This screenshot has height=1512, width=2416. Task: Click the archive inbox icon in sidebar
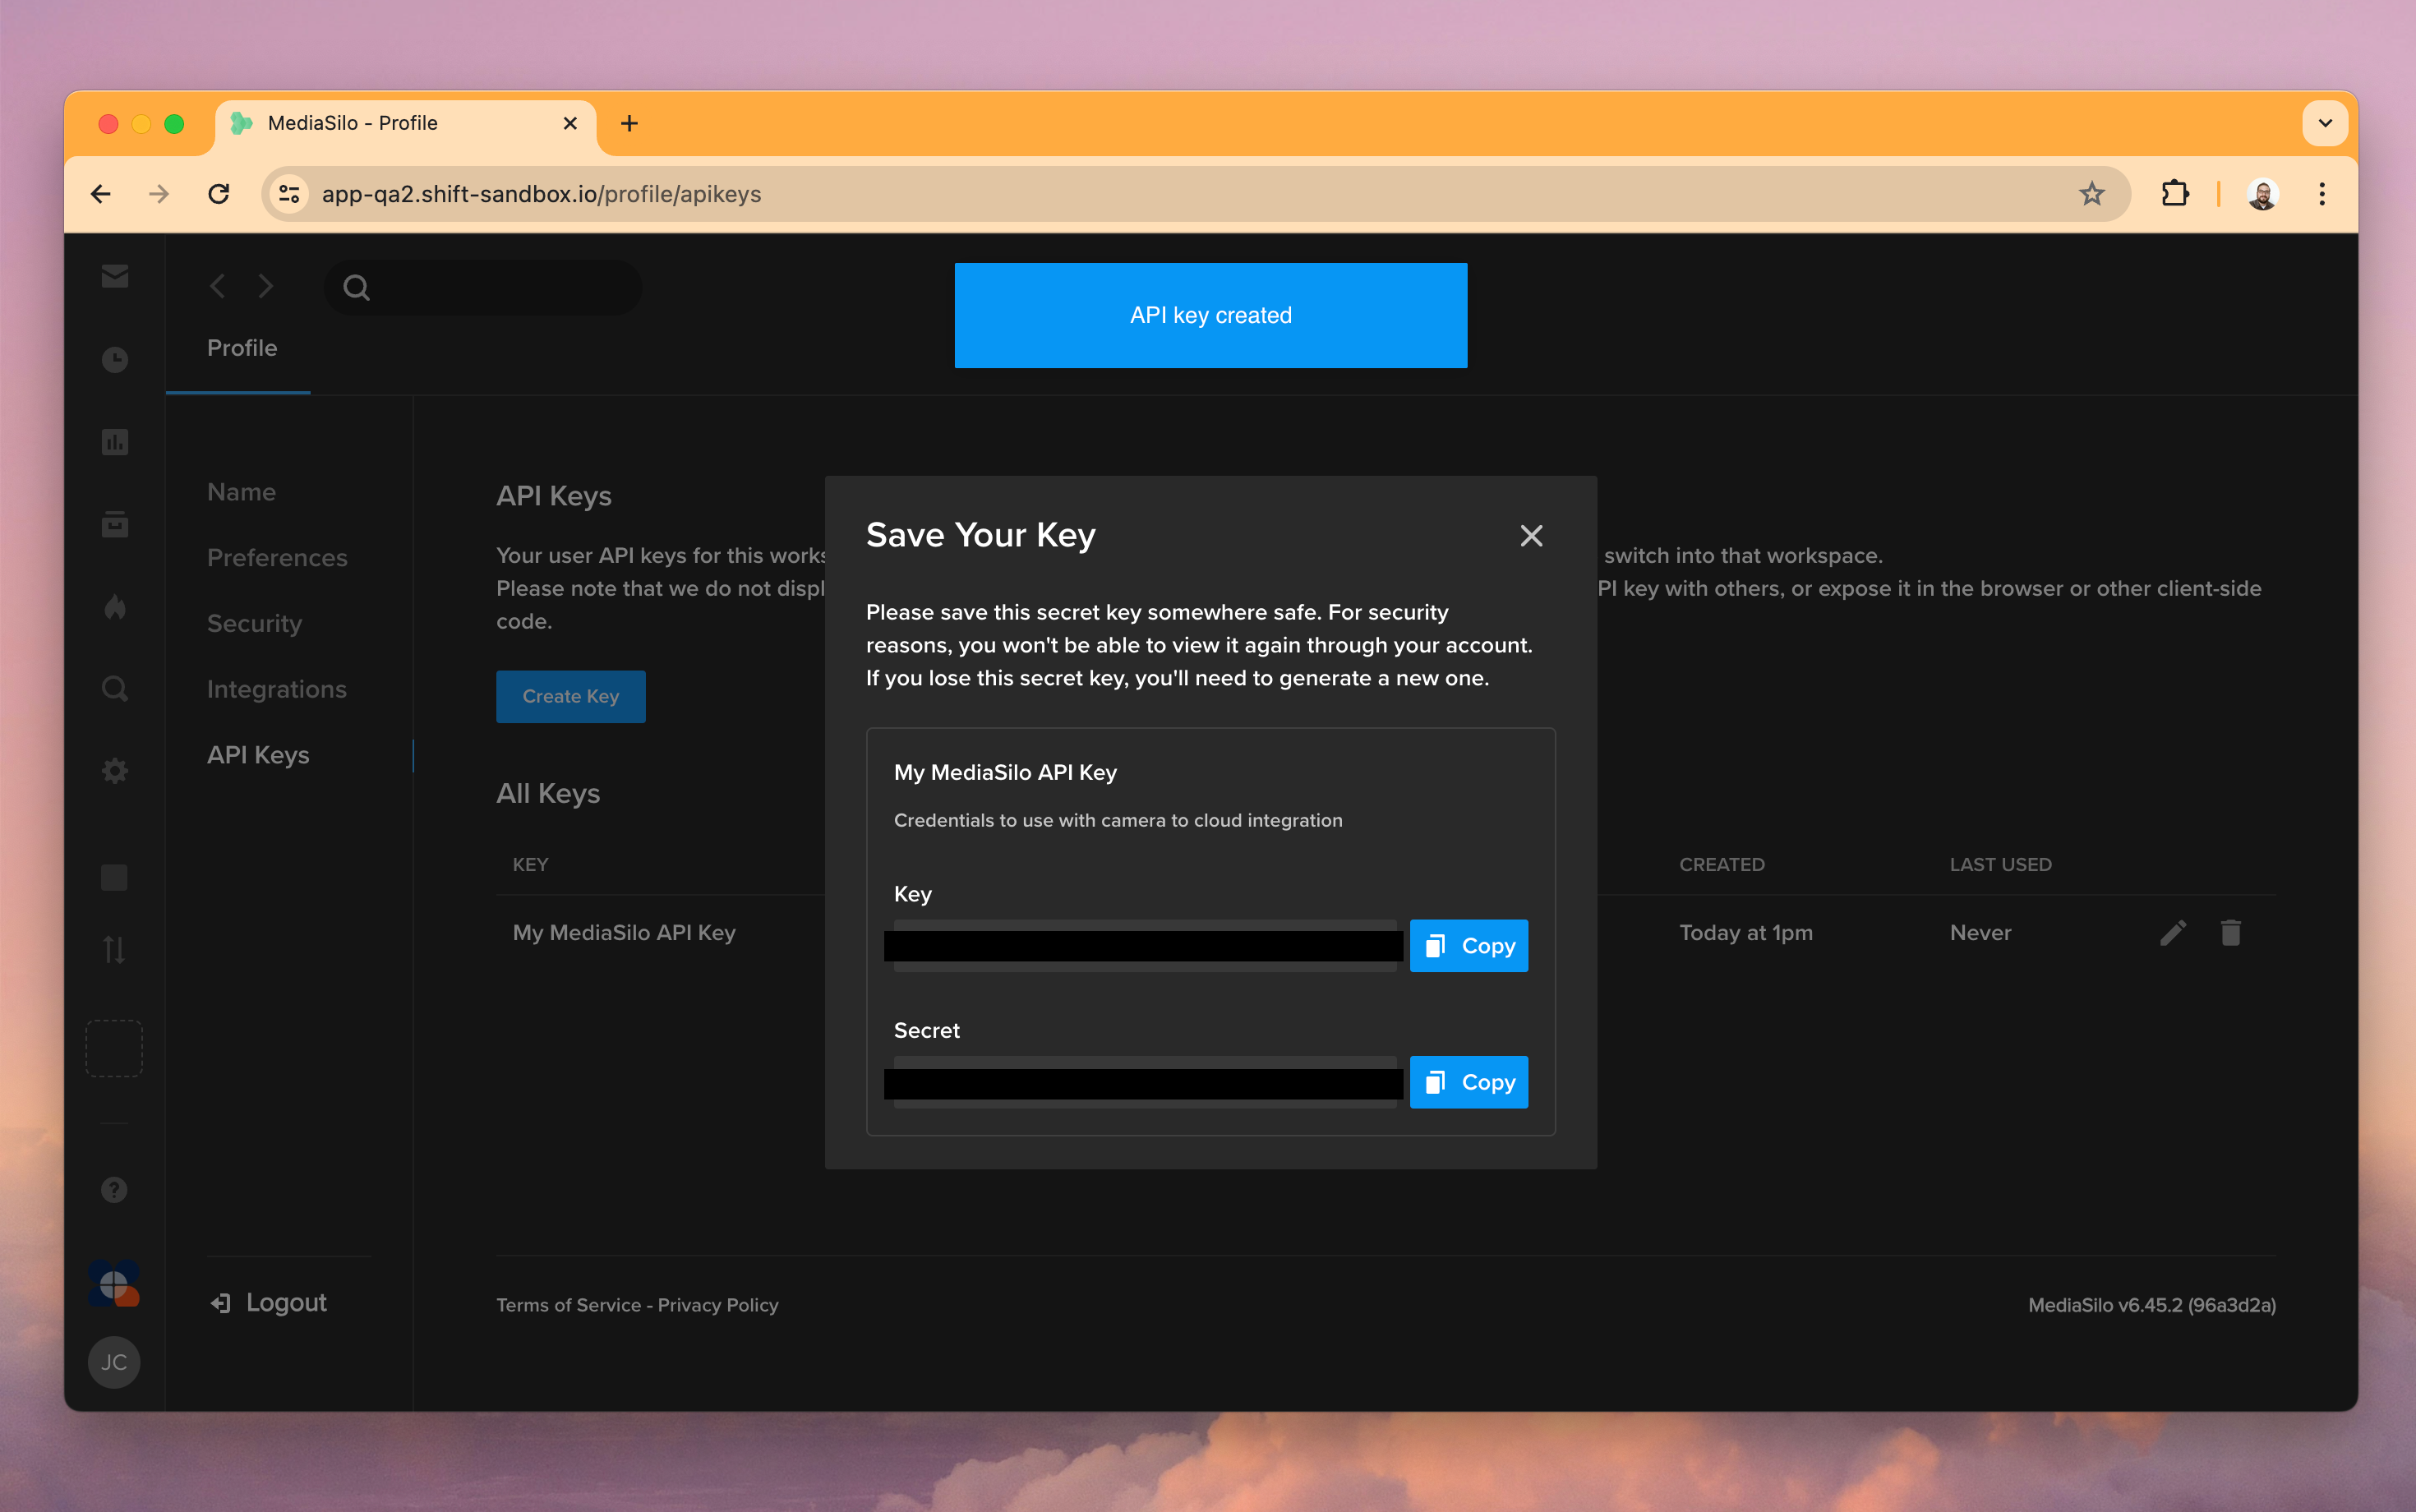tap(114, 524)
